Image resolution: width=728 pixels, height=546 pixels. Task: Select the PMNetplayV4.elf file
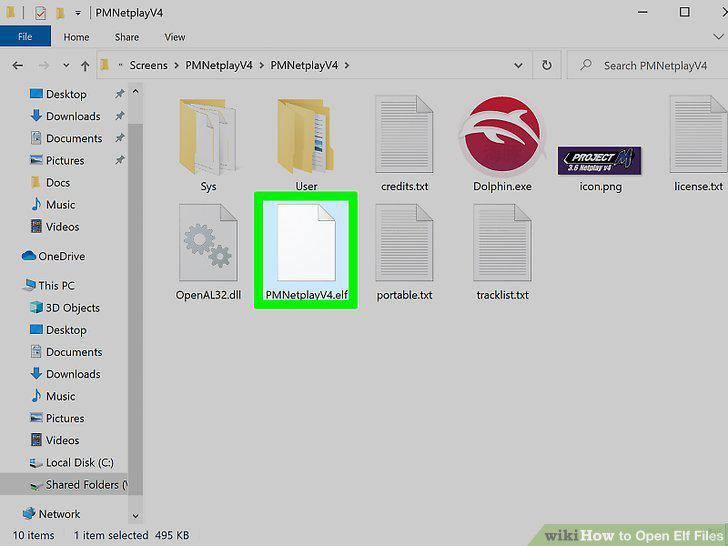pyautogui.click(x=306, y=251)
